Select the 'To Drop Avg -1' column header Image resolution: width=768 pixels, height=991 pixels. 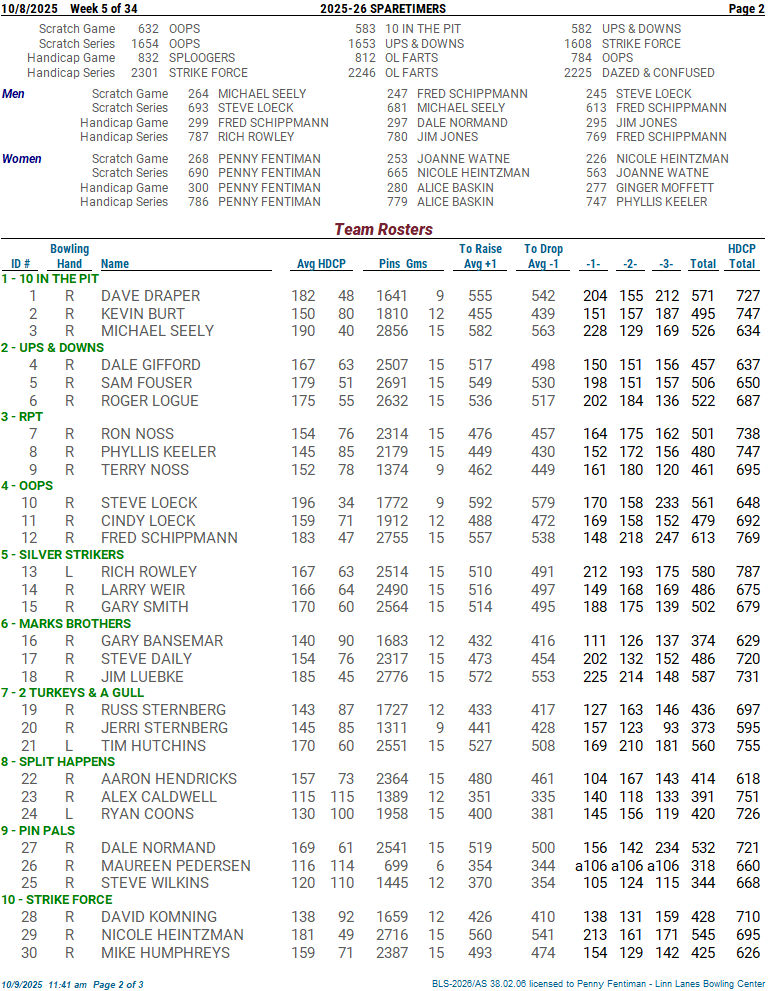point(543,257)
